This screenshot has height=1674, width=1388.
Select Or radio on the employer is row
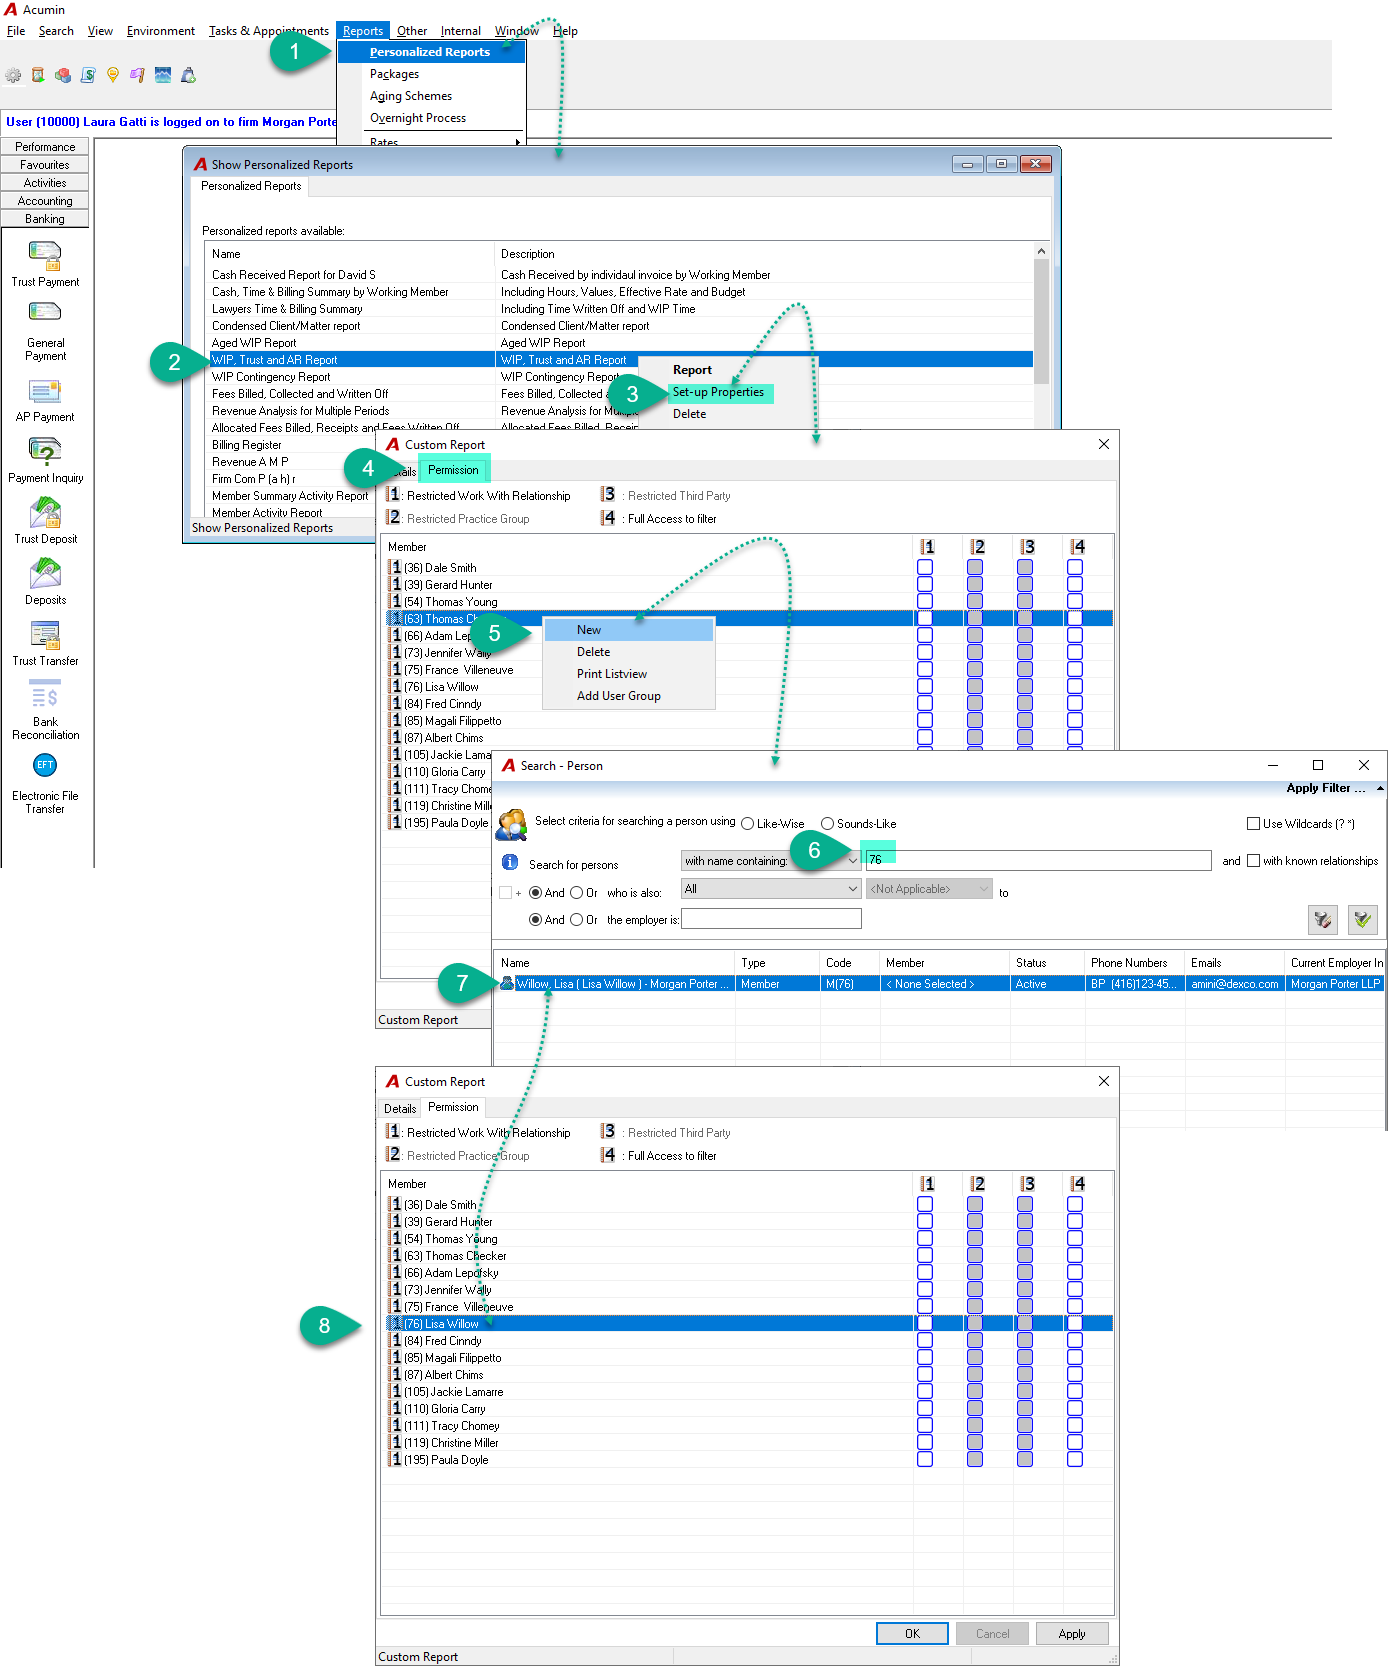coord(576,920)
